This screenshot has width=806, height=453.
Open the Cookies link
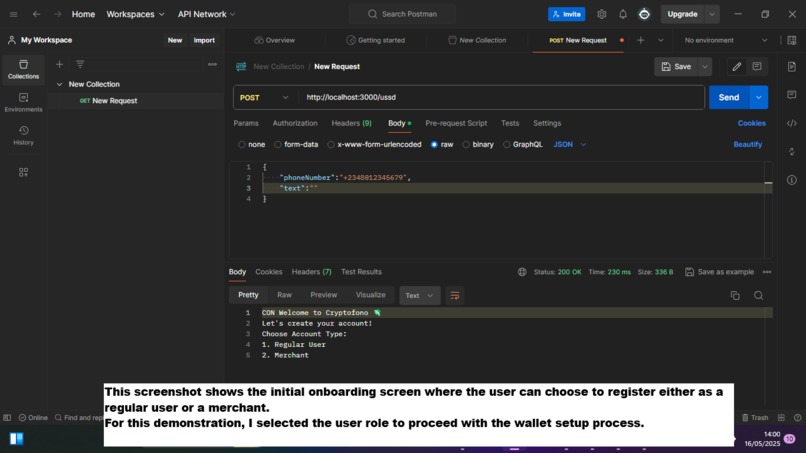[752, 123]
